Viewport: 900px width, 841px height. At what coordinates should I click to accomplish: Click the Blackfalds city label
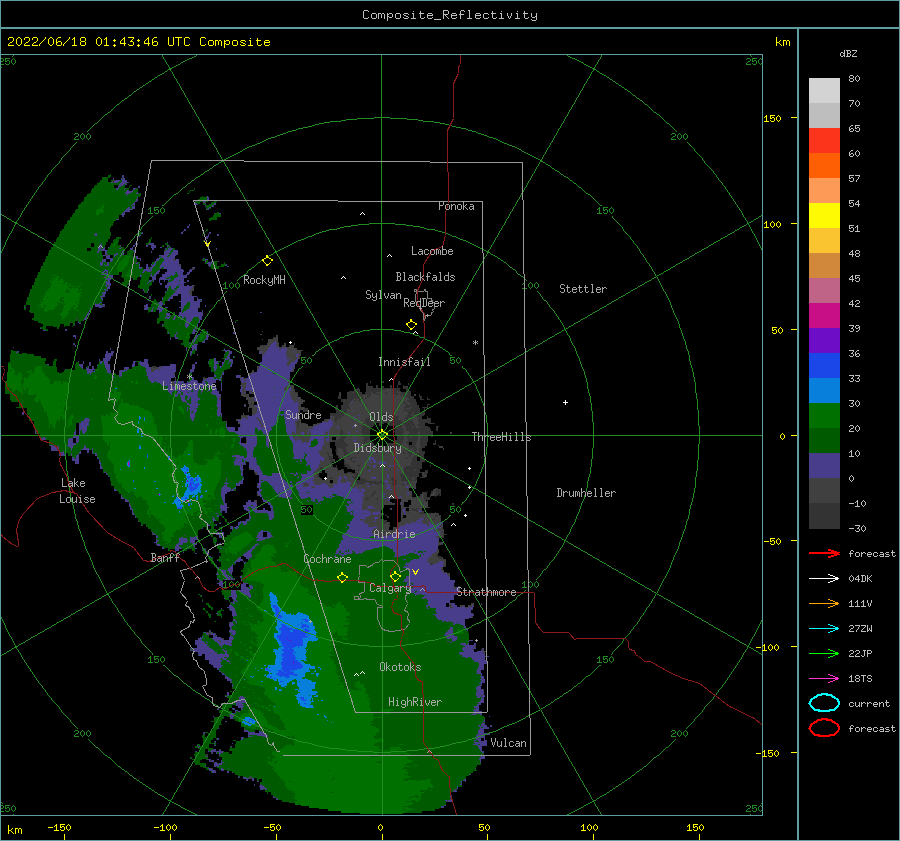(x=425, y=277)
